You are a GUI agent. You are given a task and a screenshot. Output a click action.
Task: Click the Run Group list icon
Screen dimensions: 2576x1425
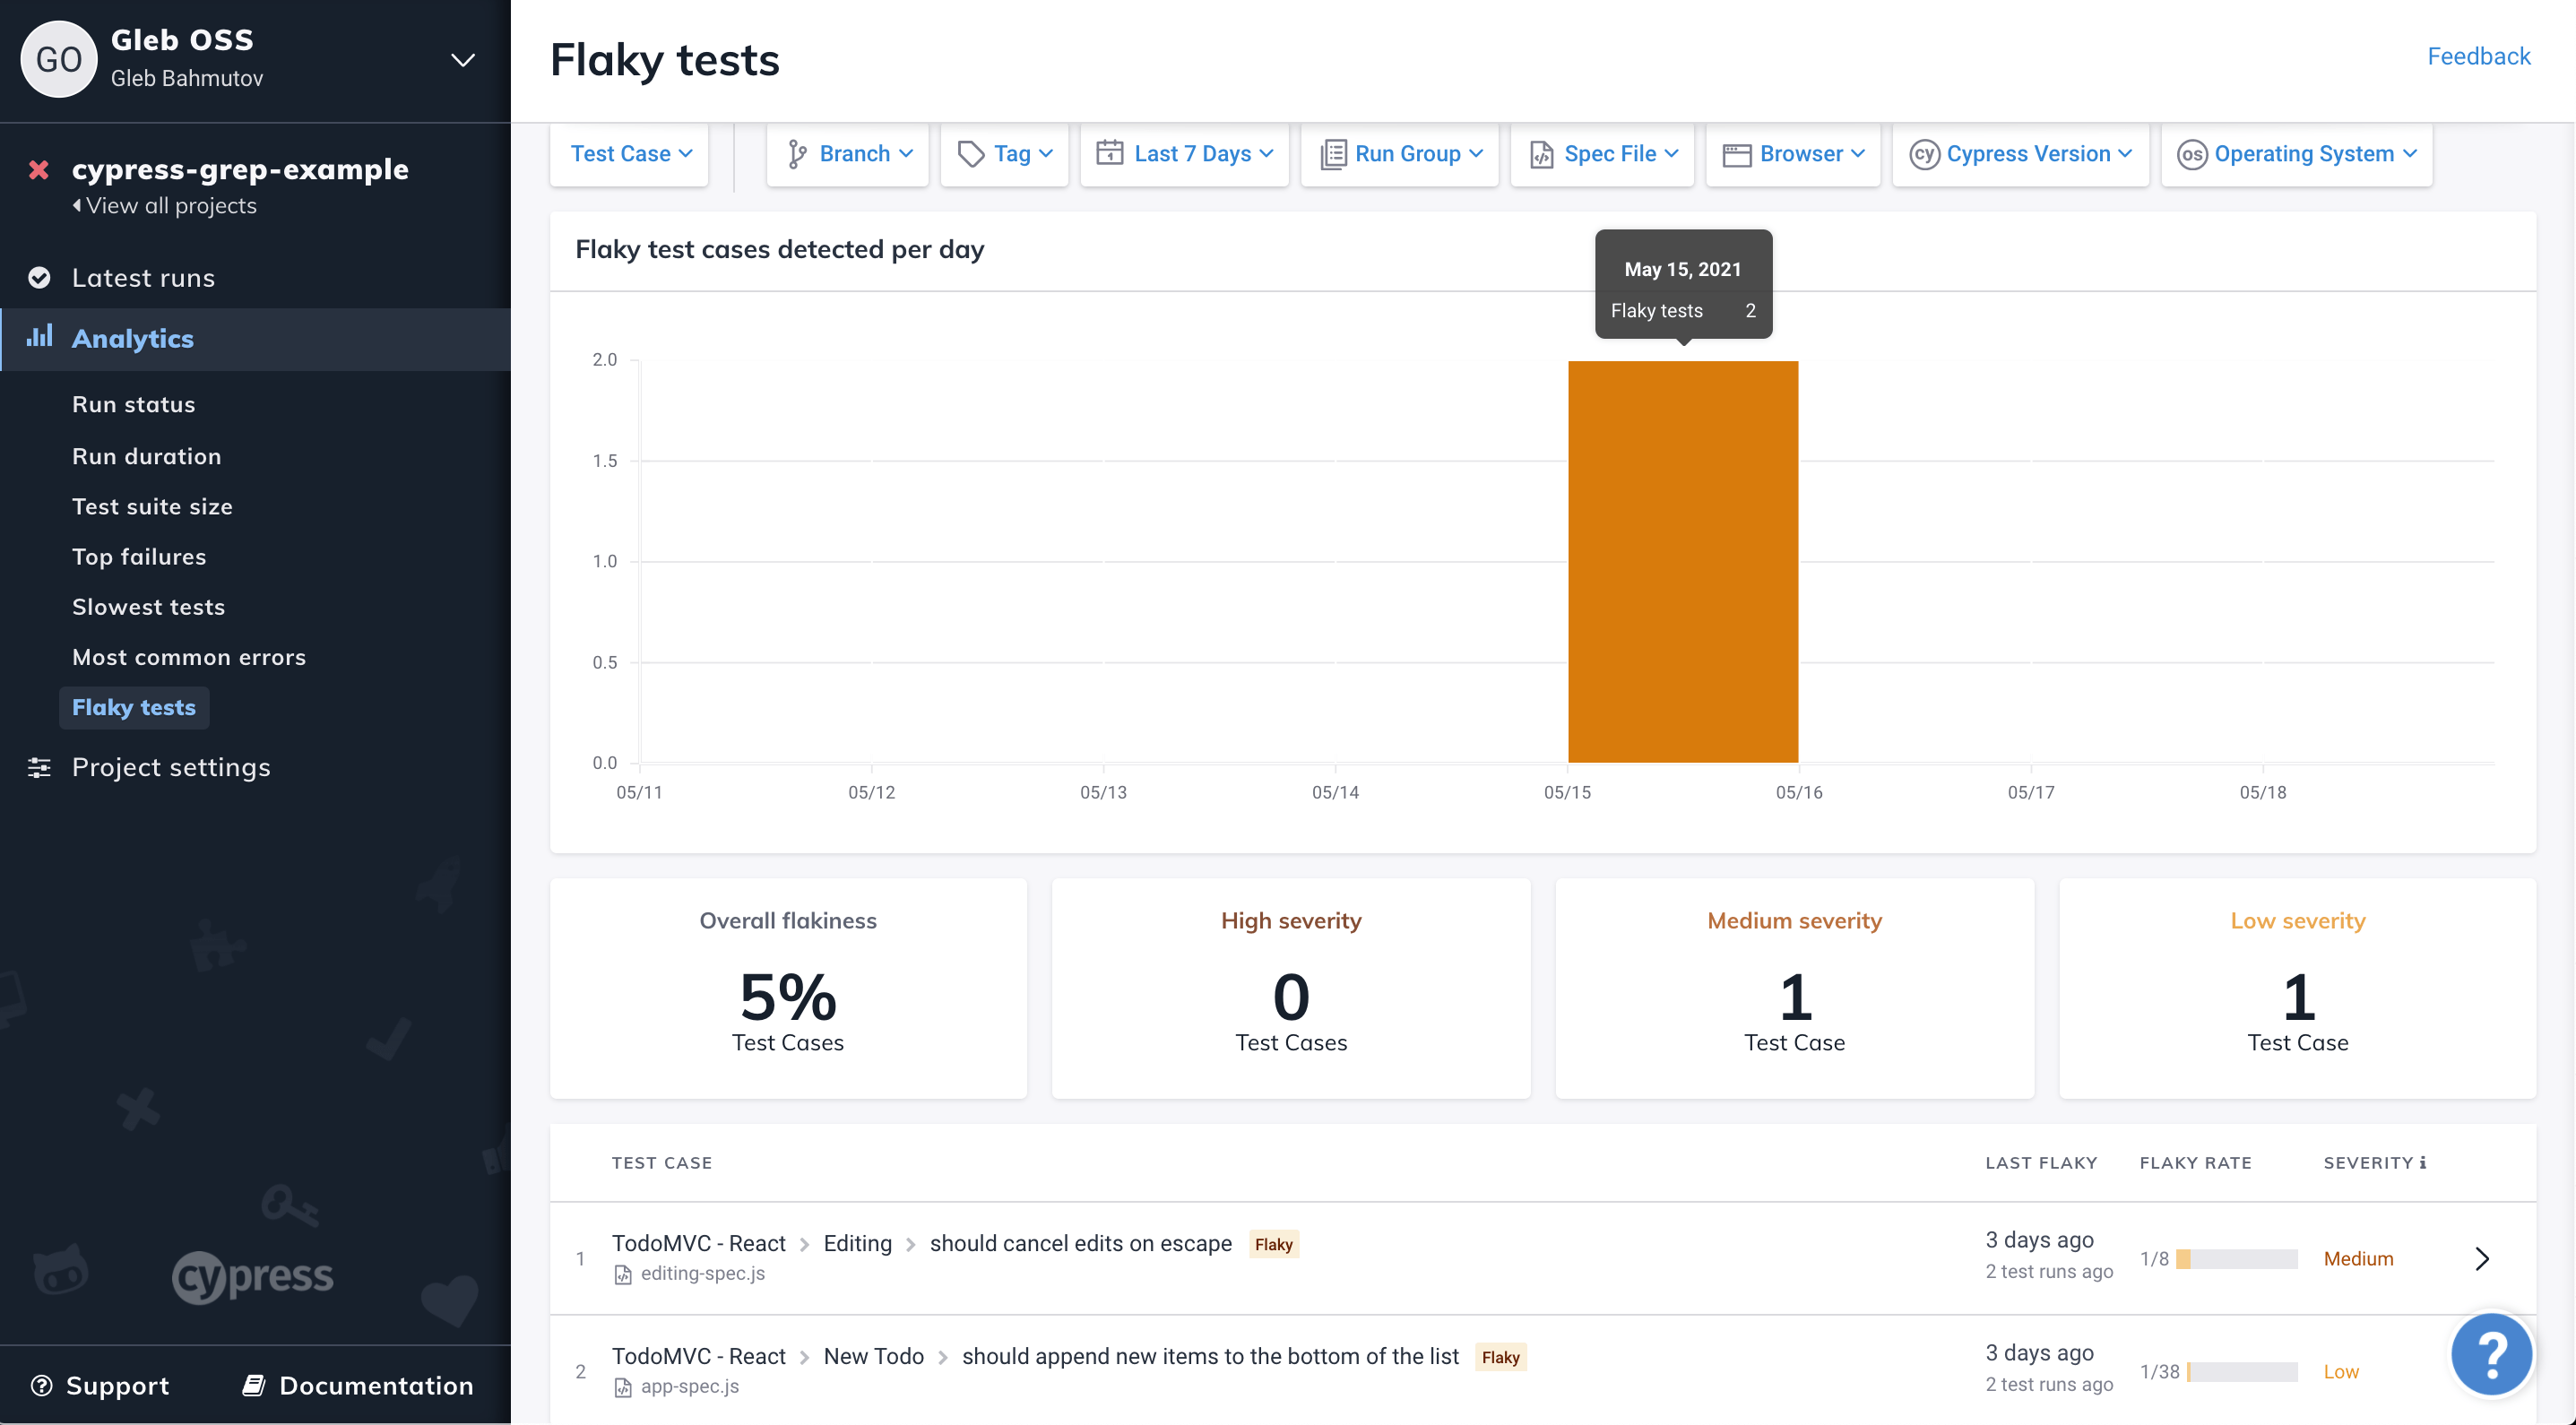tap(1333, 154)
